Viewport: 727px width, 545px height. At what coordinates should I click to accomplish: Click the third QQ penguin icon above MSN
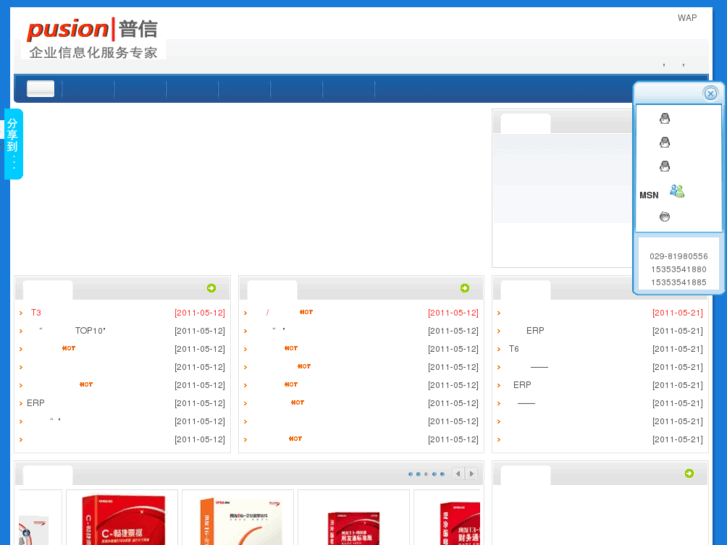[664, 166]
